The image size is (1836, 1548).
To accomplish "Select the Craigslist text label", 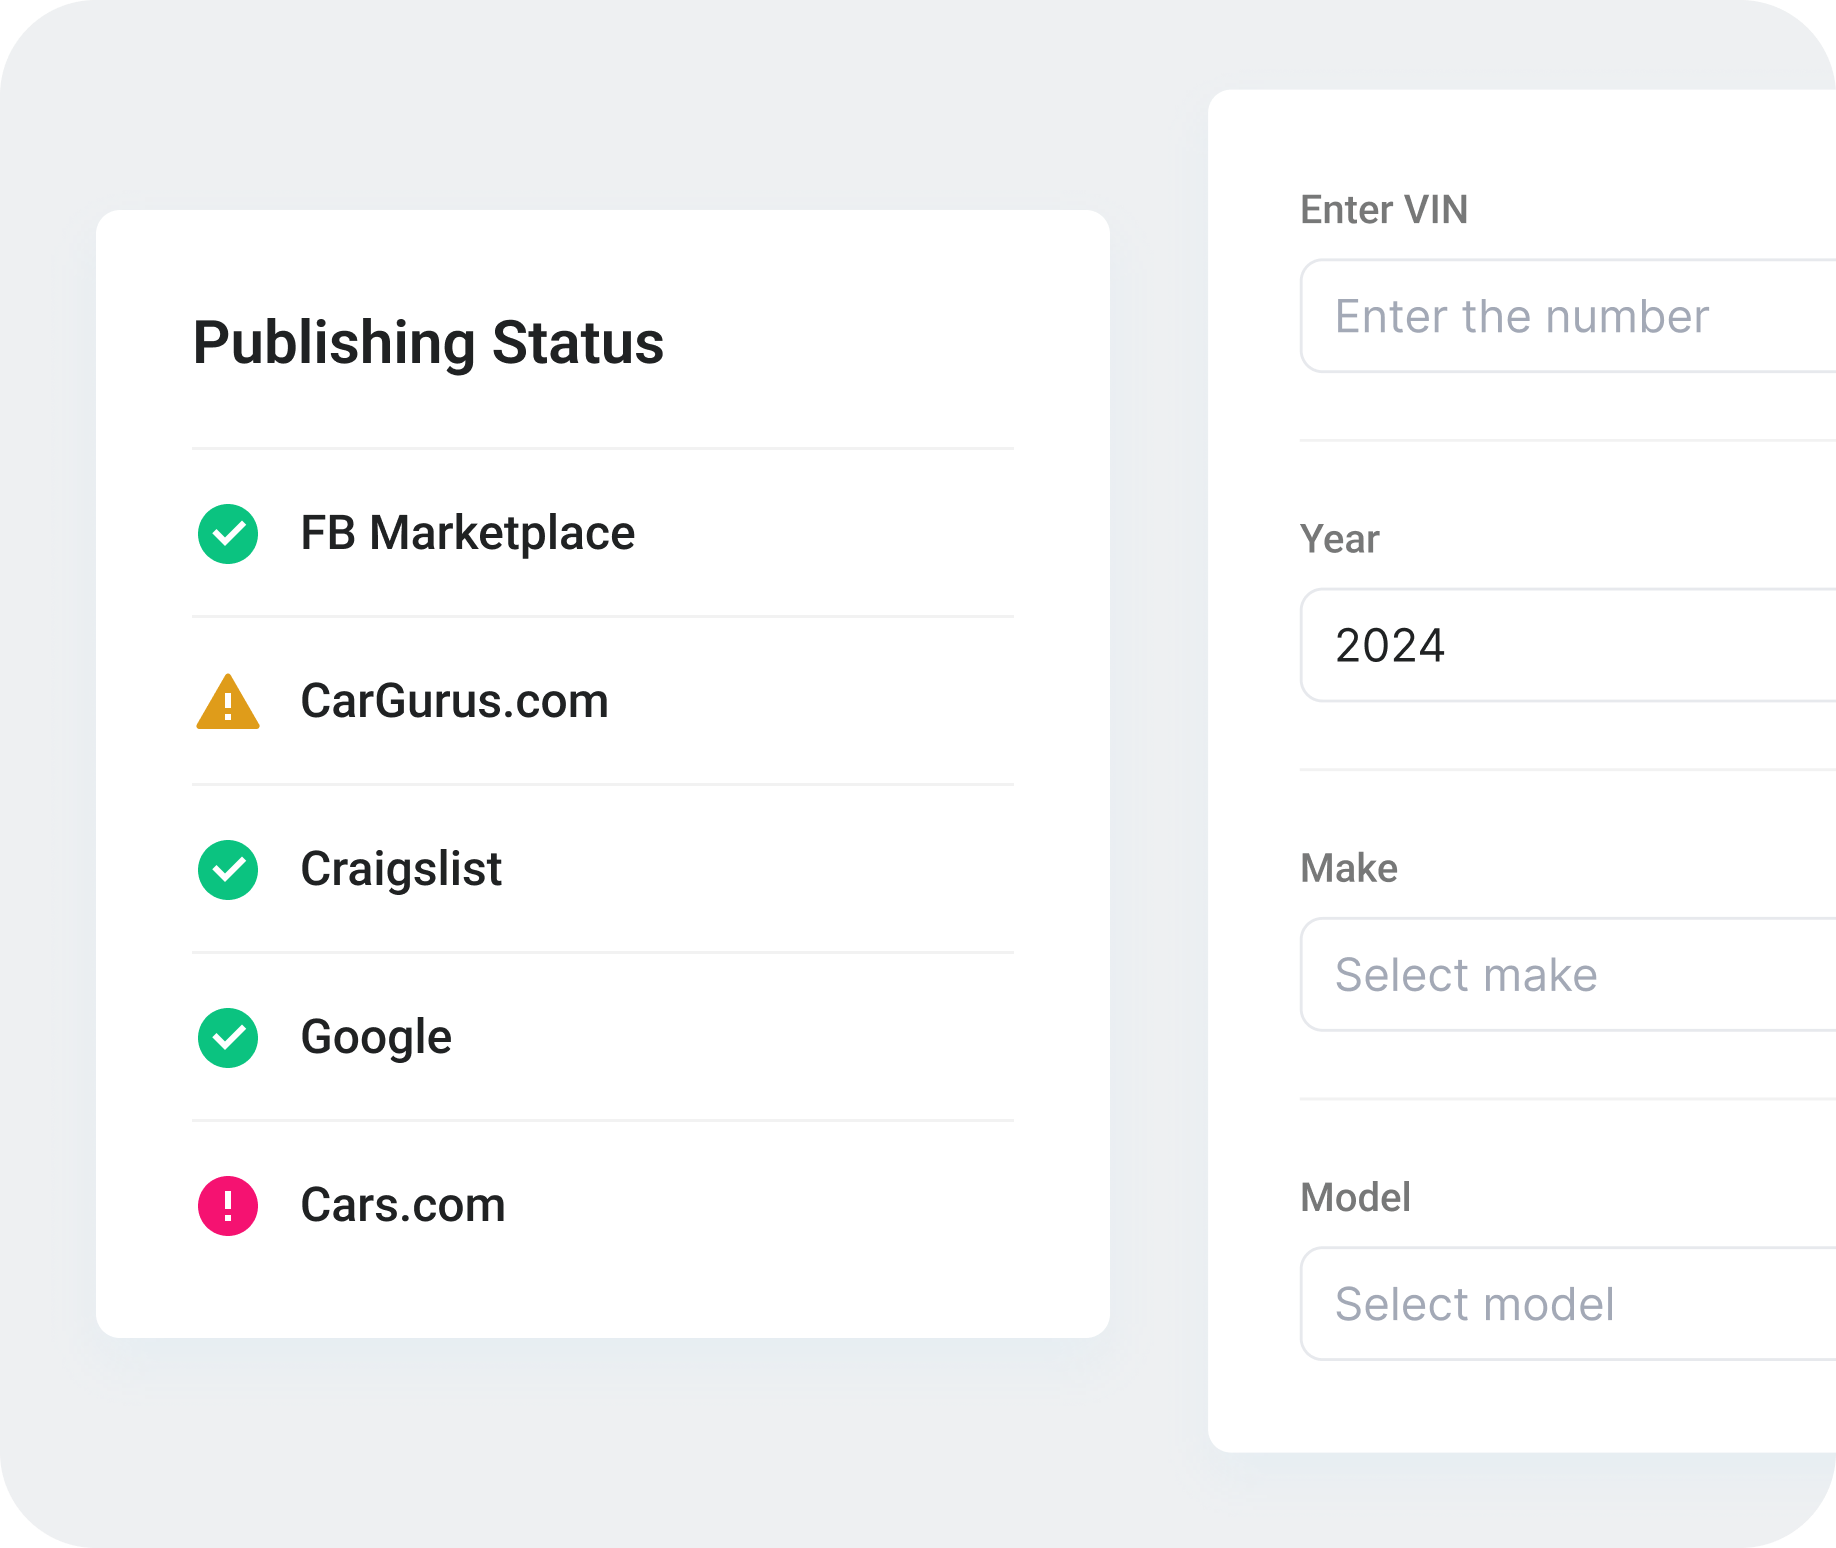I will pyautogui.click(x=401, y=869).
